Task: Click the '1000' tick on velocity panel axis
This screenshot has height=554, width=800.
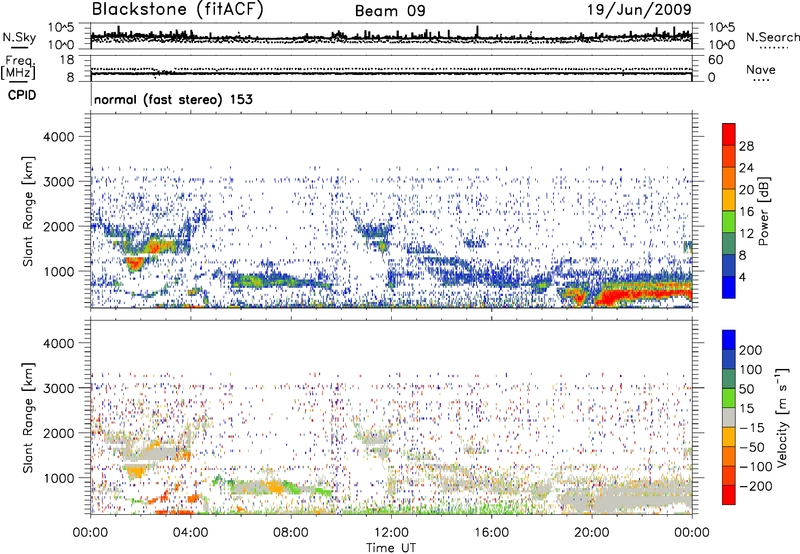Action: [58, 478]
